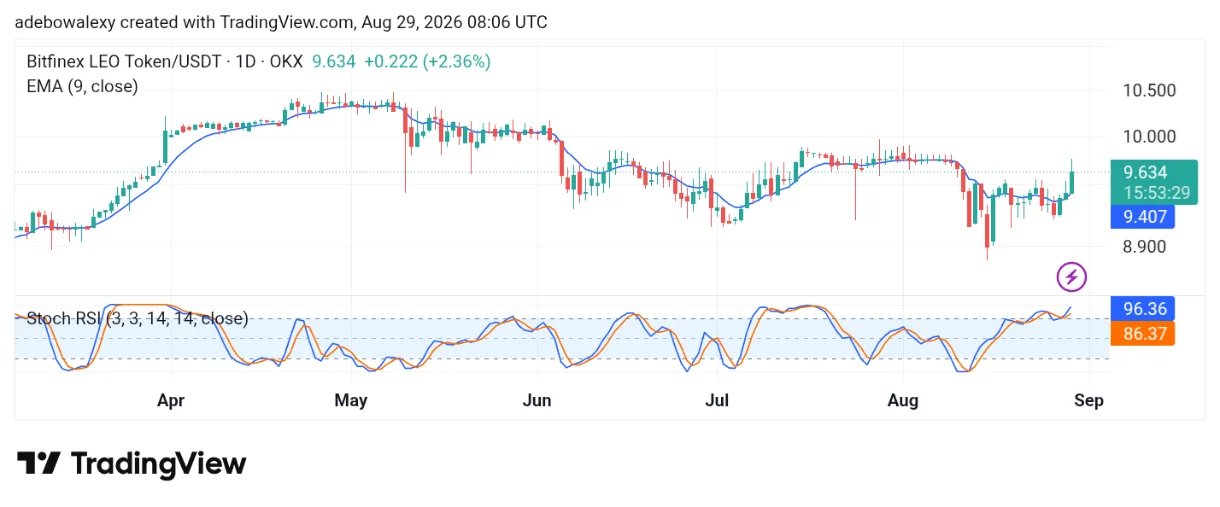Viewport: 1220px width, 507px height.
Task: Click the 8.900 price axis label
Action: pos(1146,247)
